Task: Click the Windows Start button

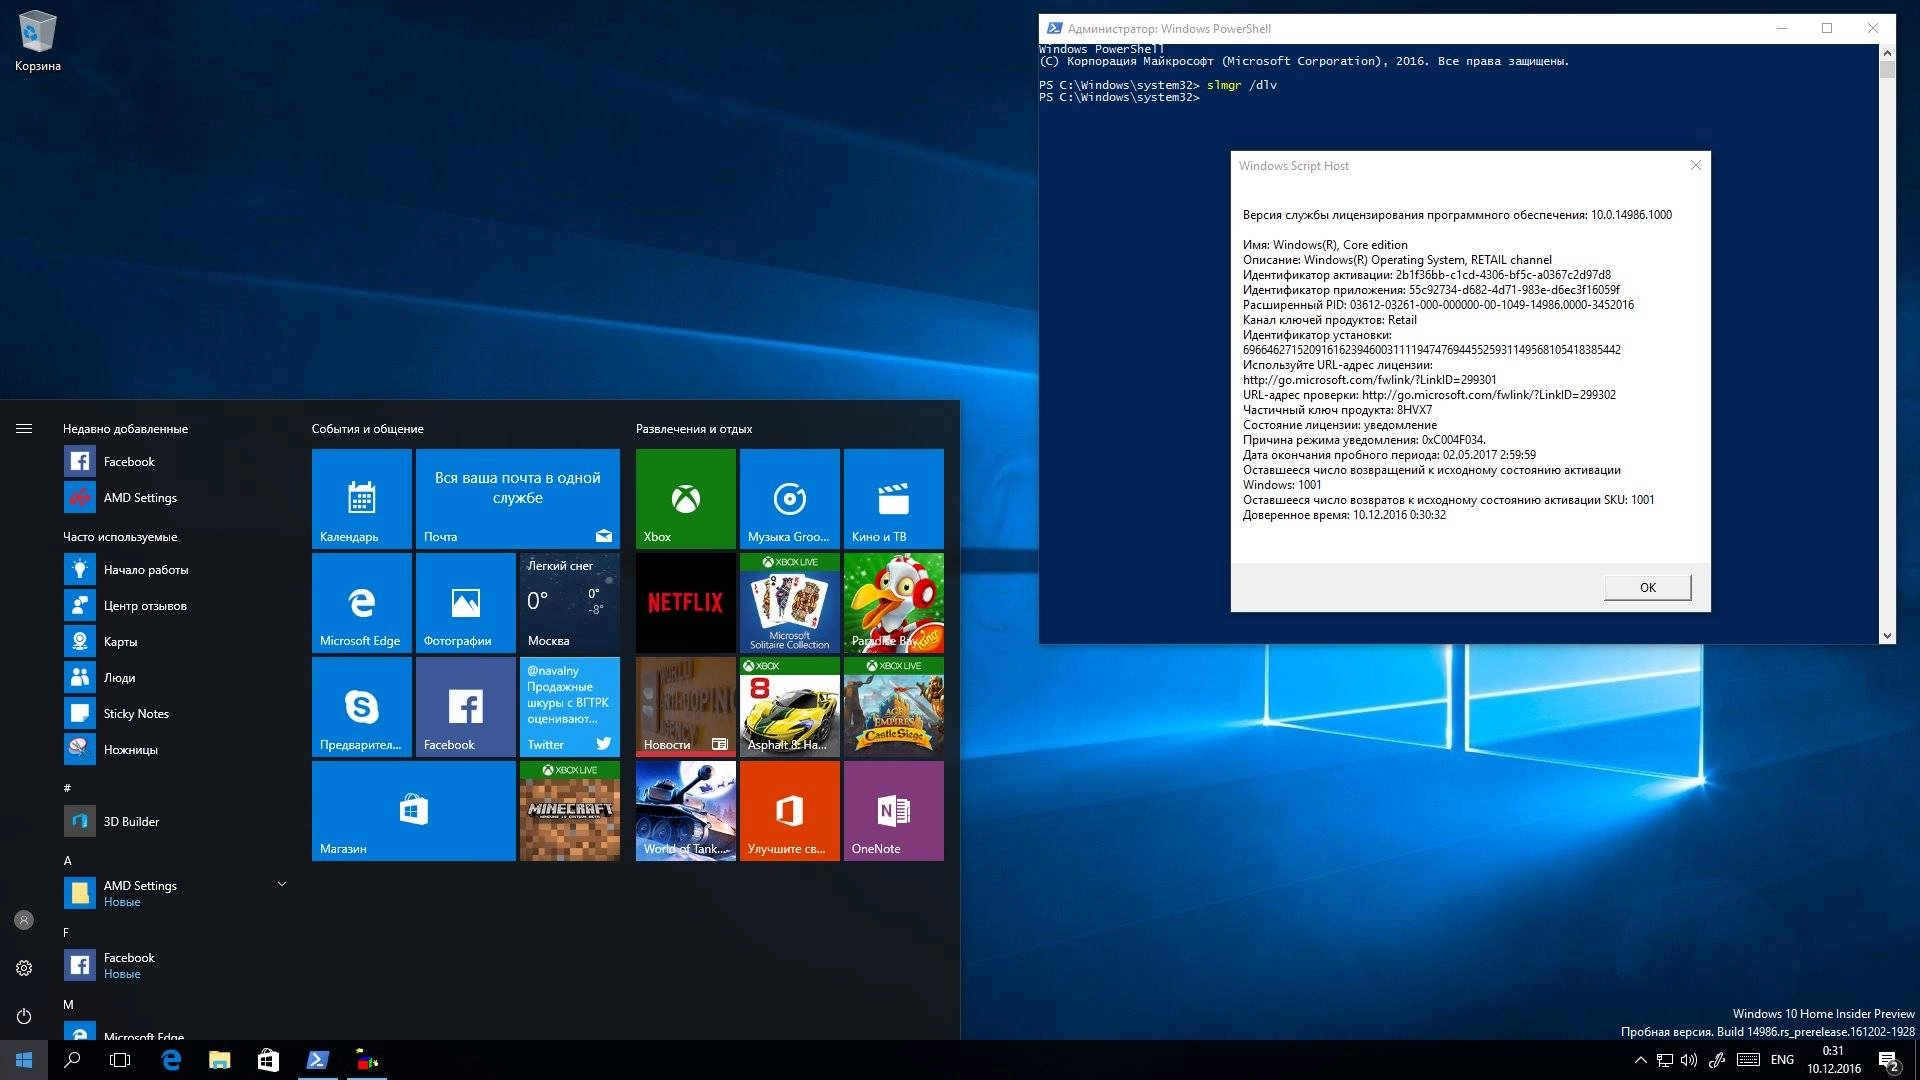Action: pyautogui.click(x=24, y=1060)
